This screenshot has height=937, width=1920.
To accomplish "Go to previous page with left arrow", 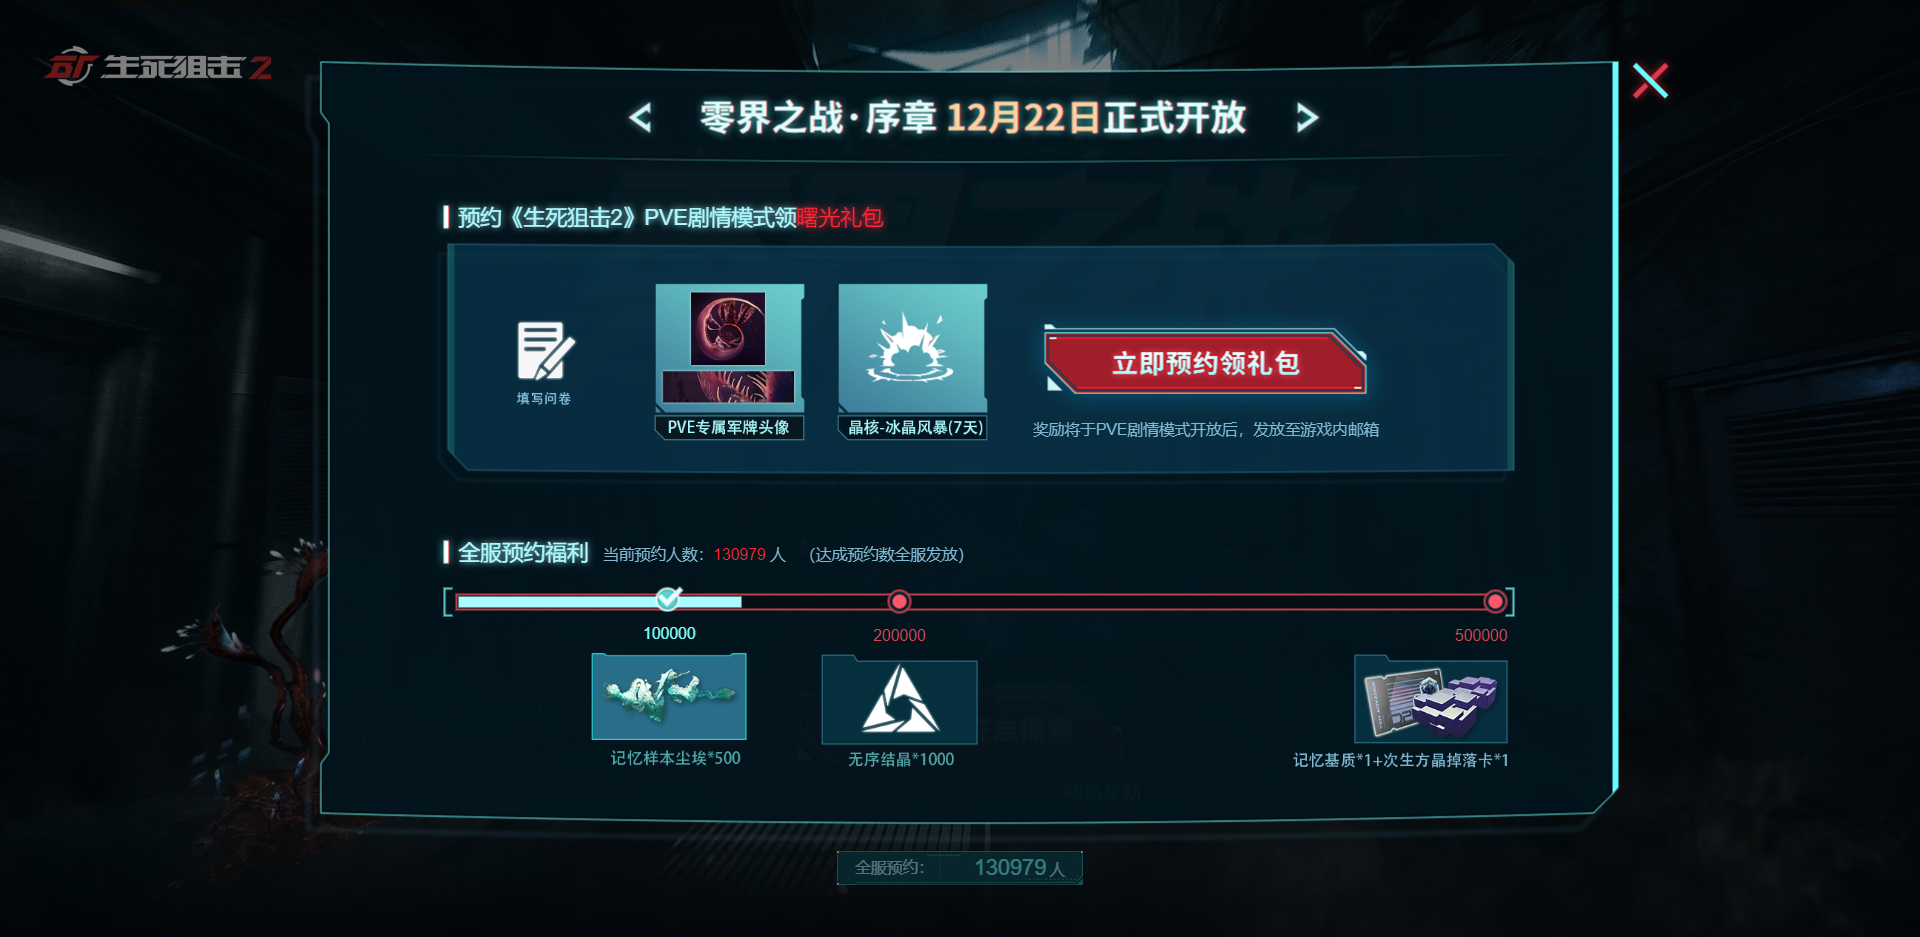I will point(640,118).
